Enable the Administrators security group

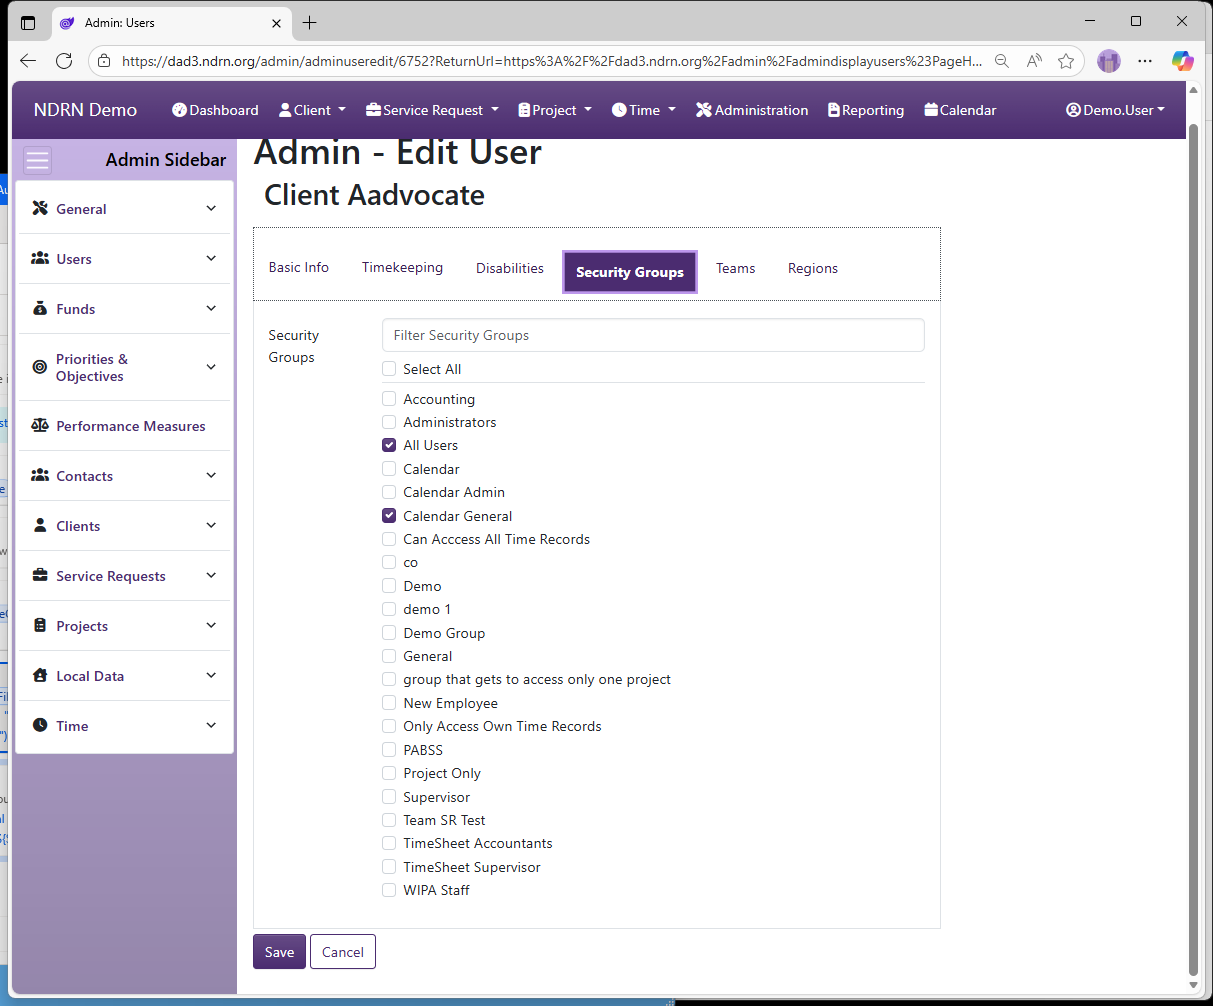pos(389,422)
